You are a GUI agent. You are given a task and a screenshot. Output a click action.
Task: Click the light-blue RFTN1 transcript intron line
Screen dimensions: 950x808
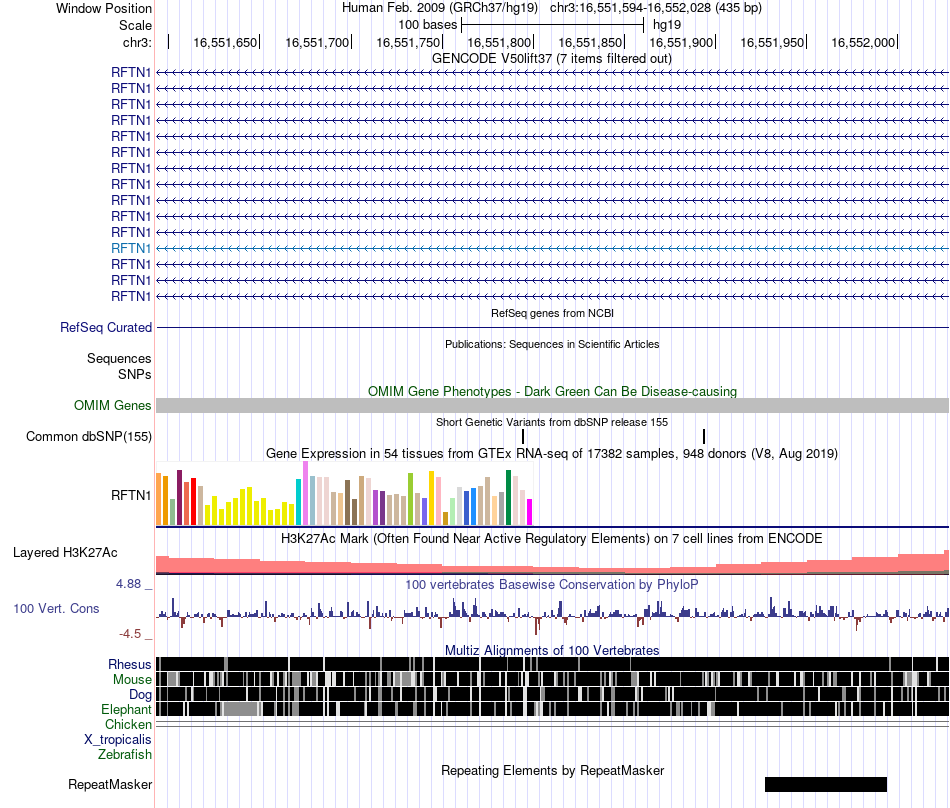pyautogui.click(x=553, y=248)
